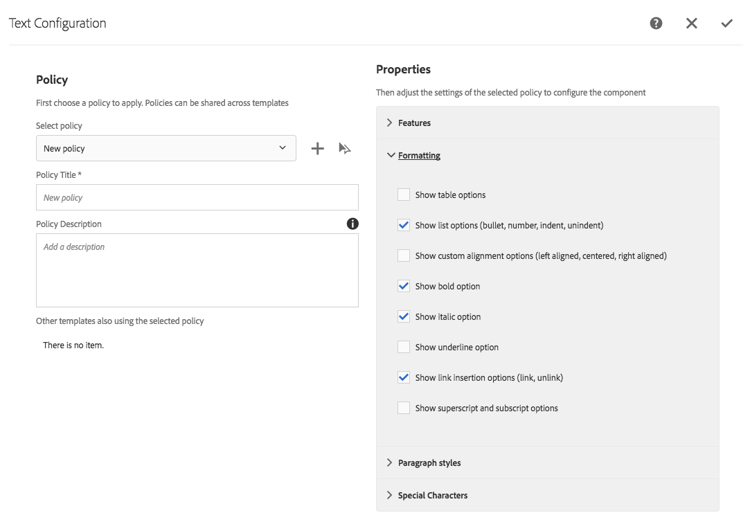This screenshot has height=522, width=750.
Task: Click the checkmark Done icon
Action: tap(727, 23)
